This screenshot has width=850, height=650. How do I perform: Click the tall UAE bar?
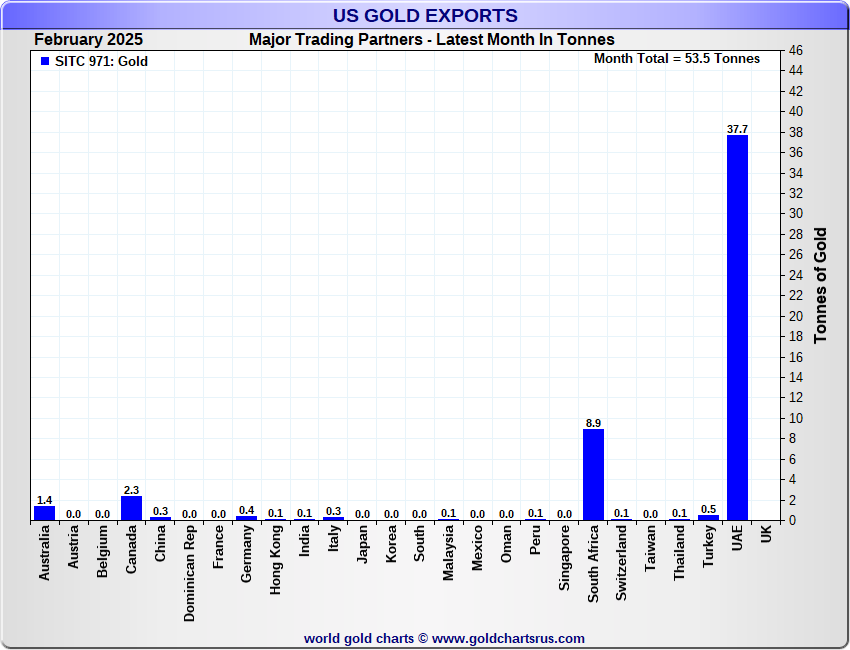737,327
